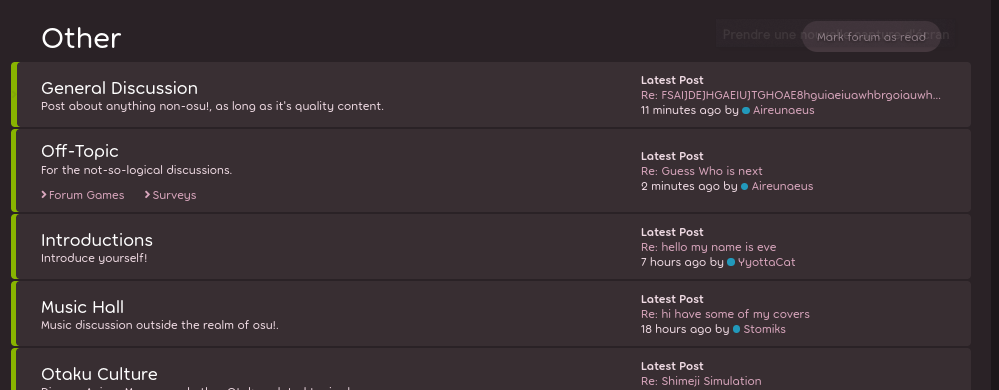This screenshot has height=390, width=999.
Task: Open latest post Re: hello my name is eve
Action: tap(708, 247)
